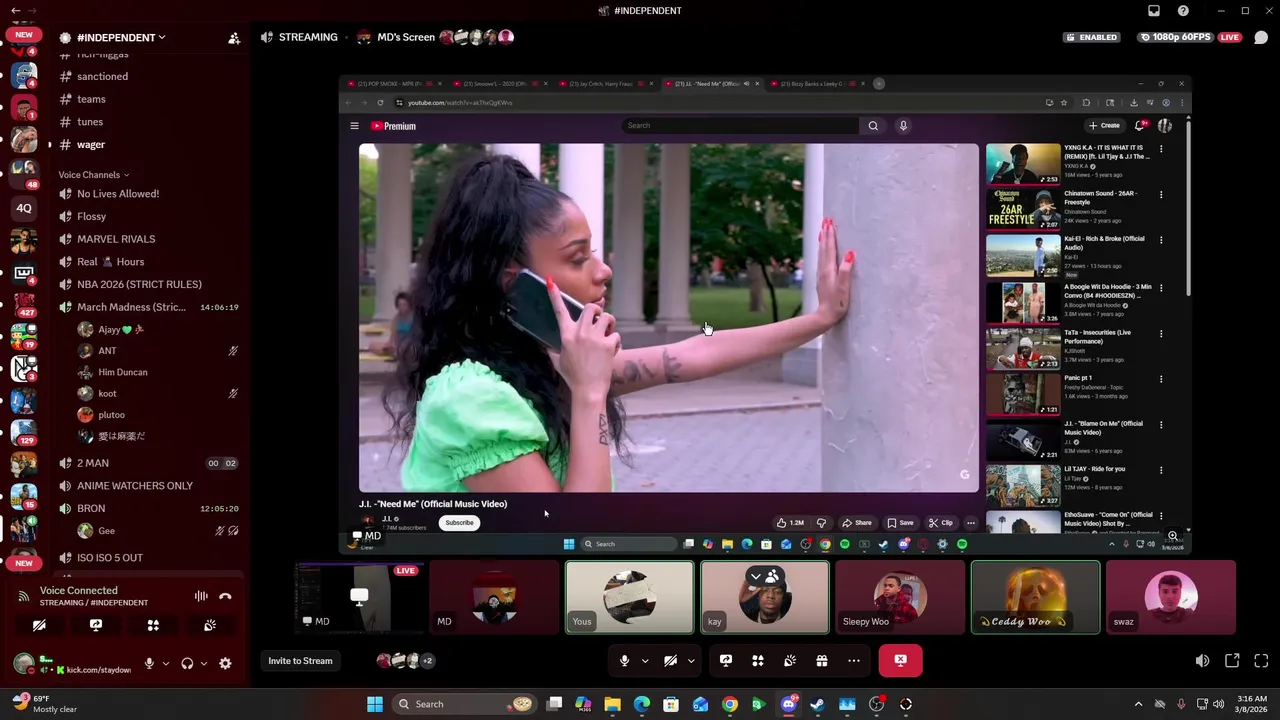Open soundboard icon in voice panel

(x=210, y=625)
